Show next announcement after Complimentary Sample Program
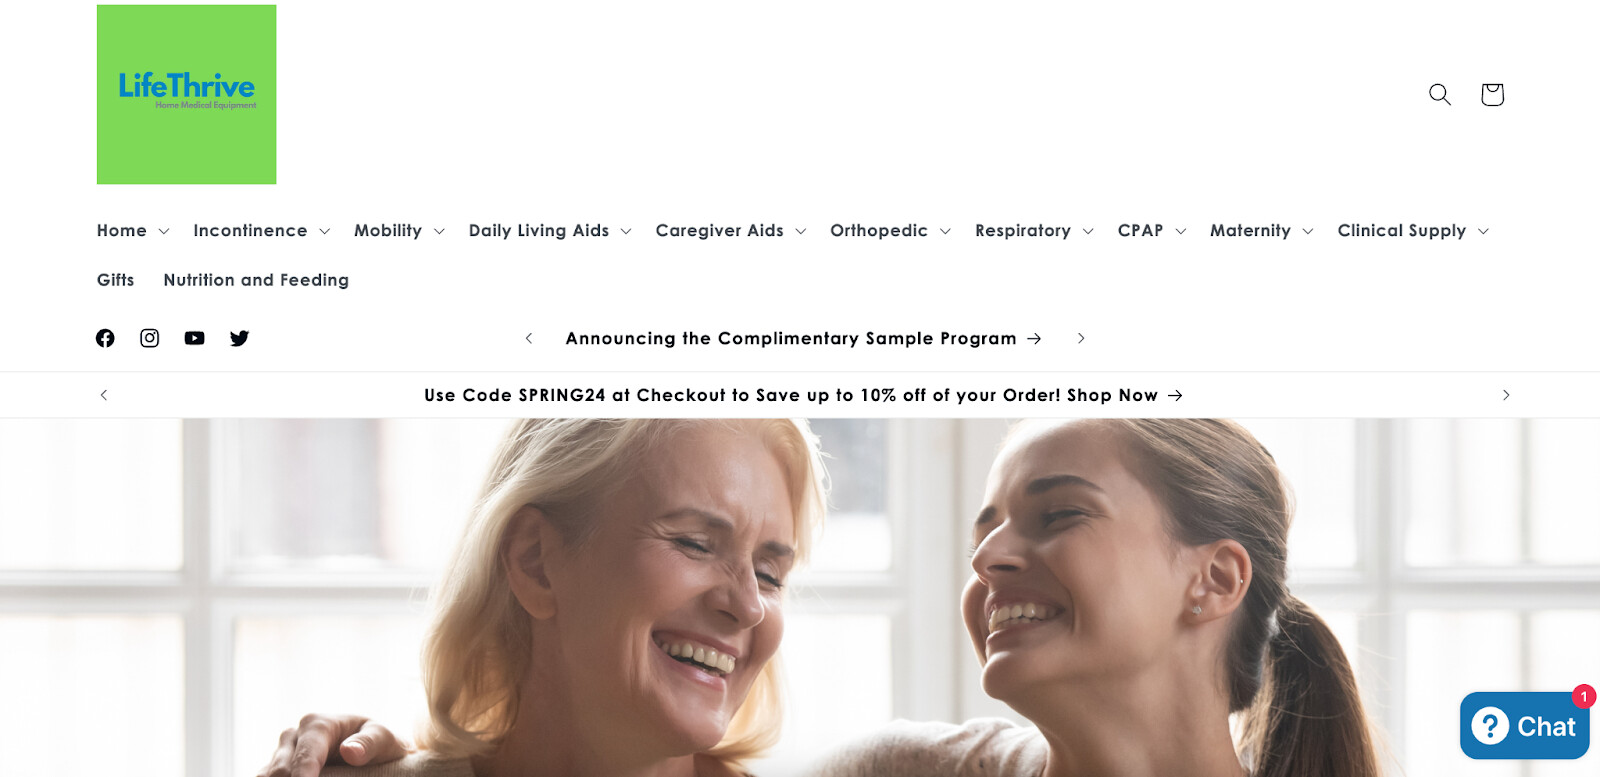The height and width of the screenshot is (777, 1600). point(1081,338)
